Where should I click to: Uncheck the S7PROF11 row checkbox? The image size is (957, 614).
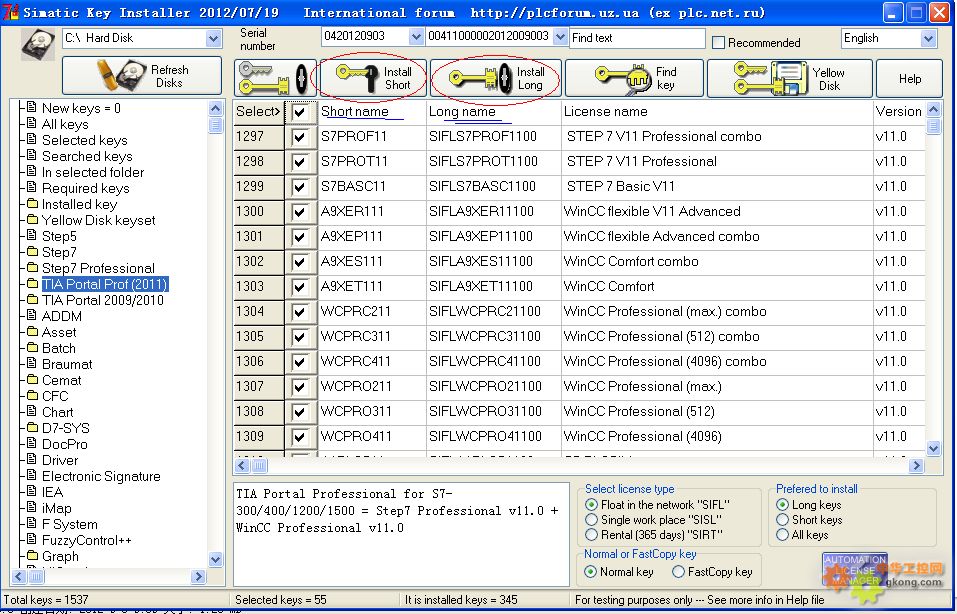(300, 137)
